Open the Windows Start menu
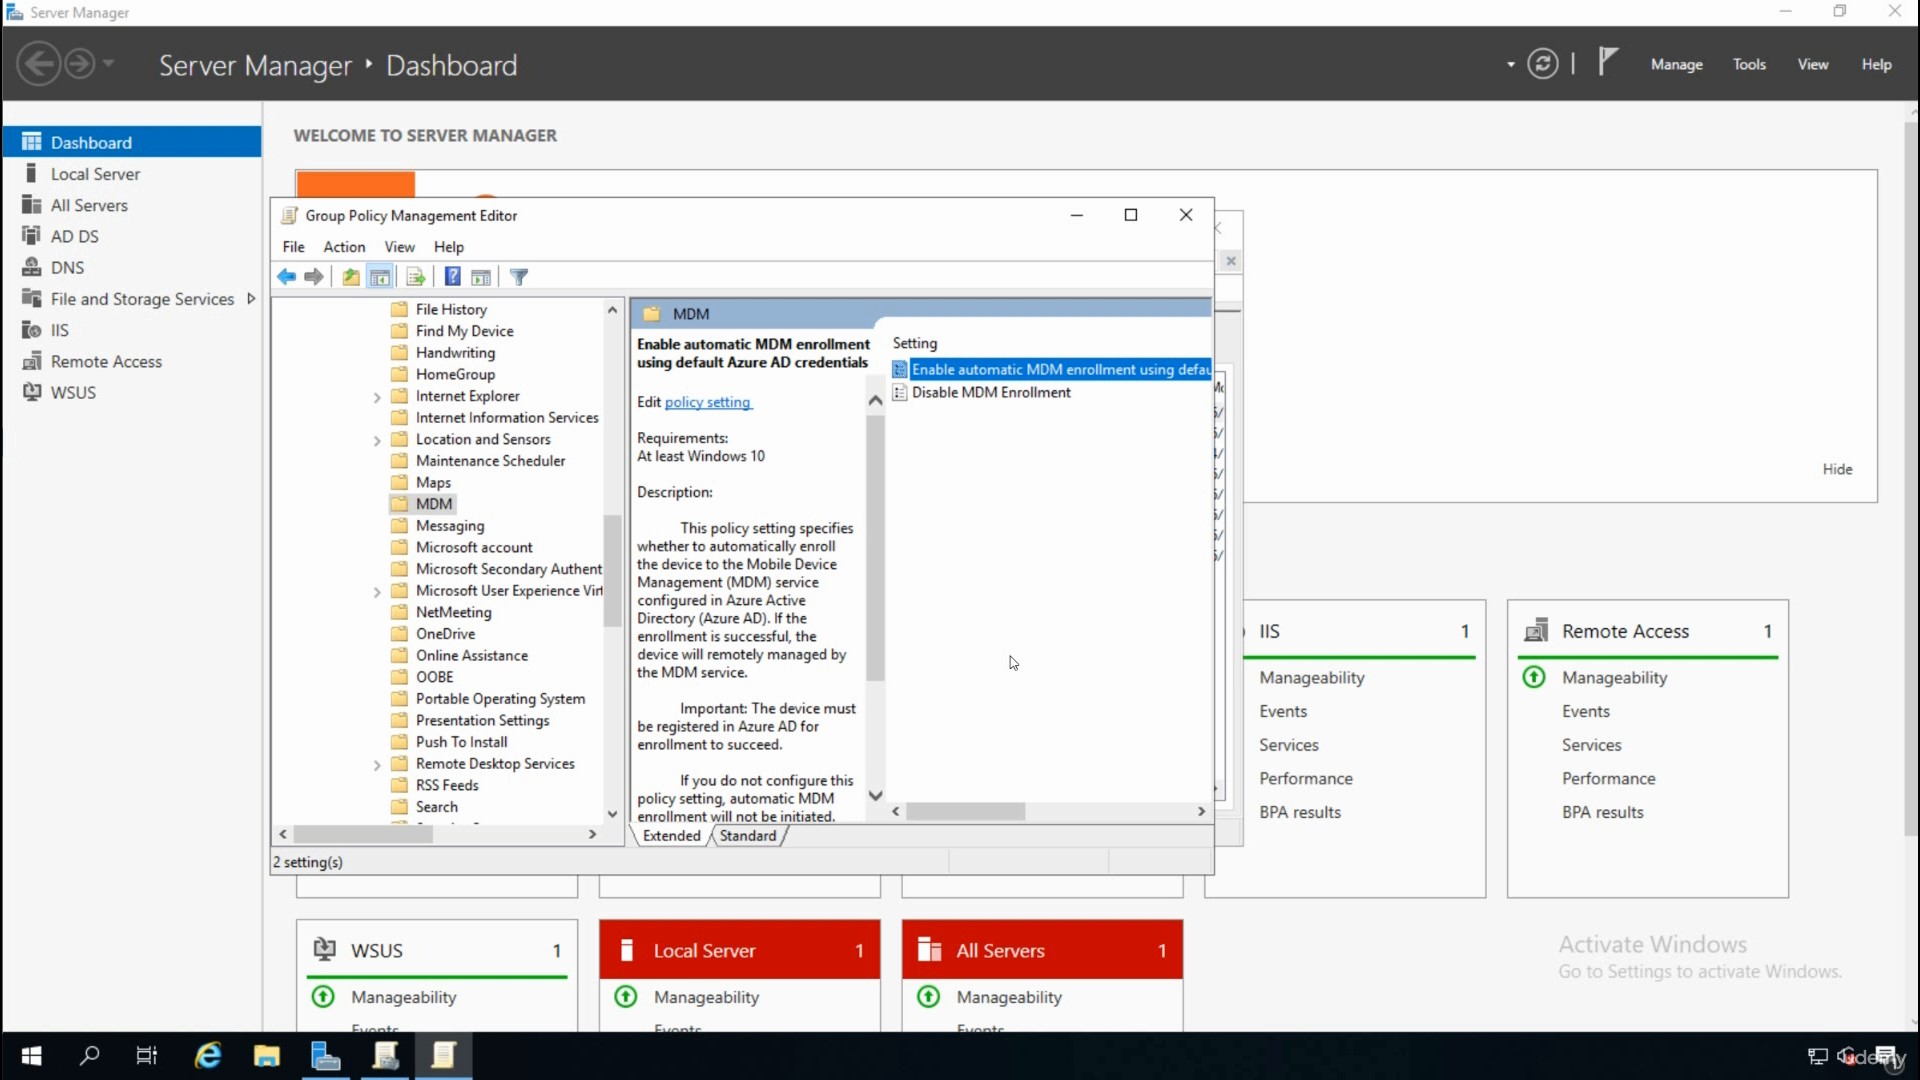 31,1056
